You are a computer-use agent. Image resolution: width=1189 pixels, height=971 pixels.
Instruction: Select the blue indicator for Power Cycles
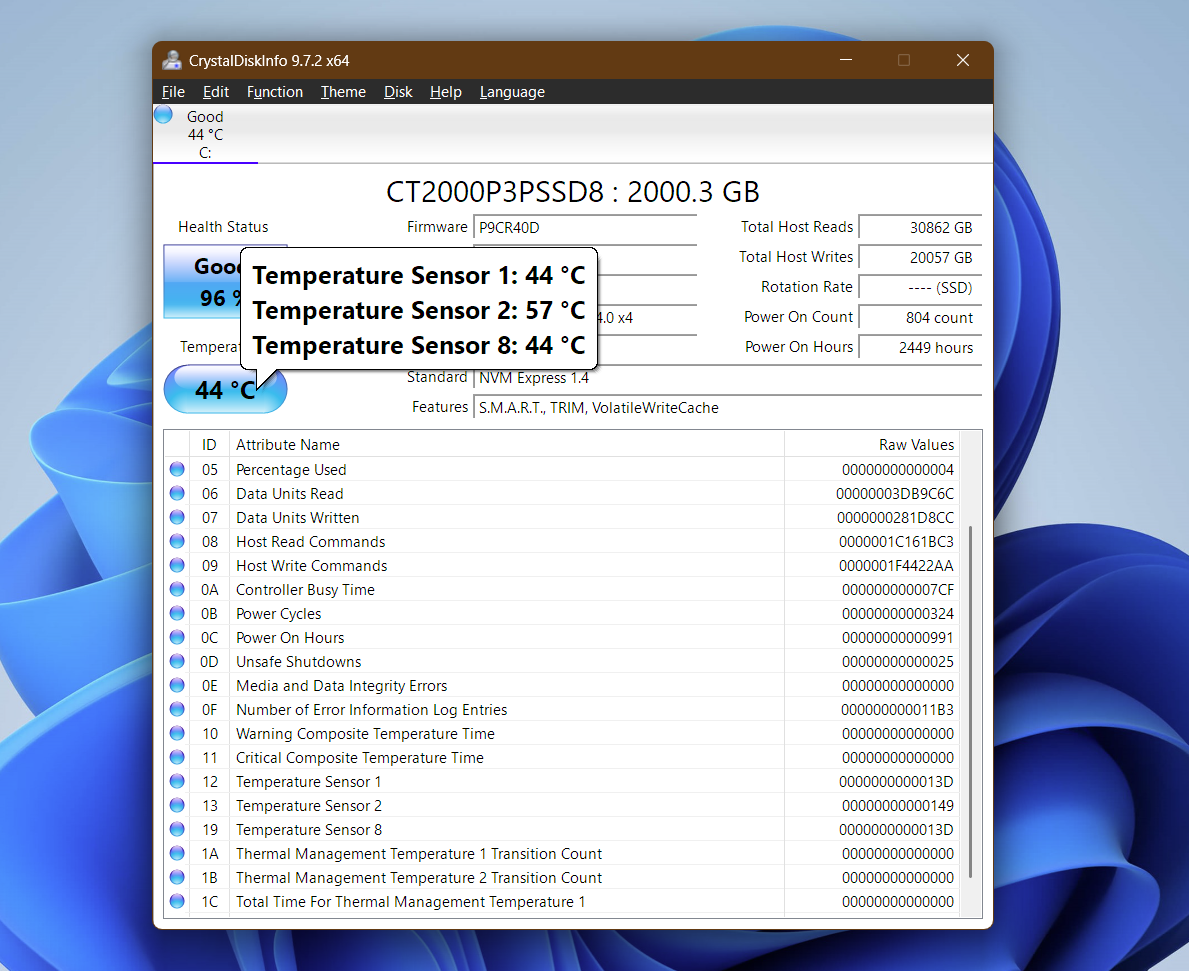pyautogui.click(x=177, y=612)
